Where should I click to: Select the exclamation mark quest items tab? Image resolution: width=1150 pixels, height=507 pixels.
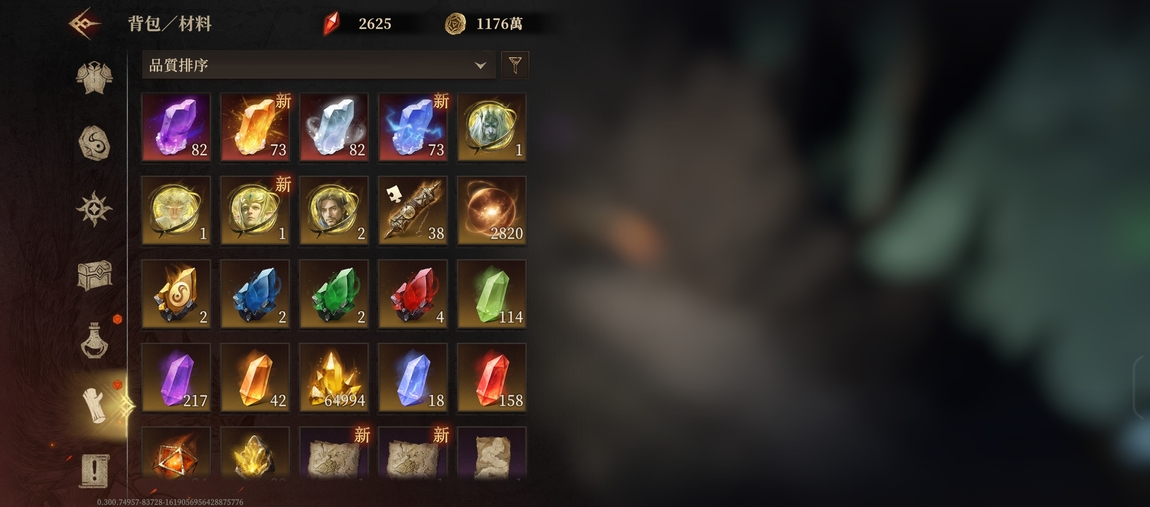[95, 470]
